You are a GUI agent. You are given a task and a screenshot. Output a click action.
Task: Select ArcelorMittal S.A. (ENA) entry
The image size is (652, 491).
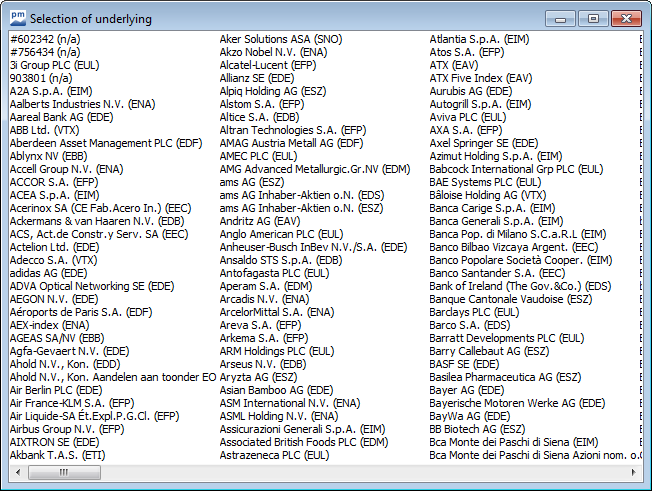[x=276, y=311]
